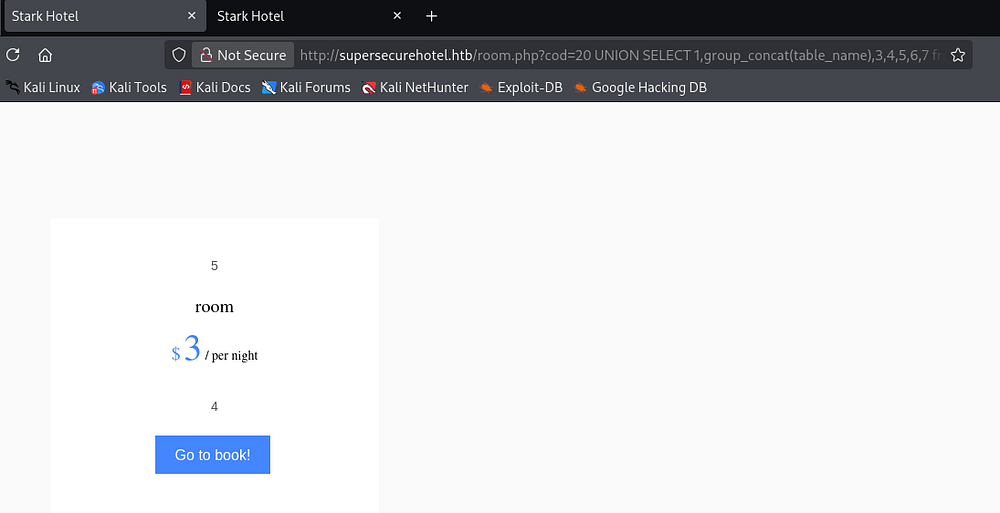Click the Not Secure lock indicator
Image resolution: width=1000 pixels, height=513 pixels.
pyautogui.click(x=243, y=55)
